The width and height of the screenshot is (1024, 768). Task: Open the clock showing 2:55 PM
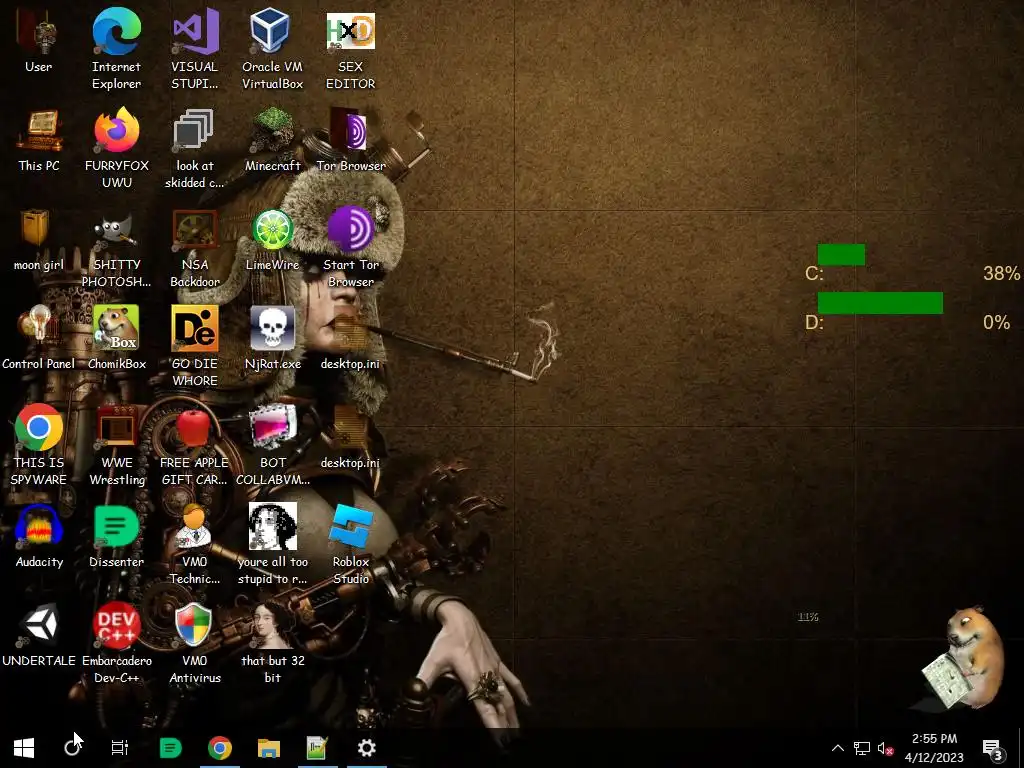(x=935, y=748)
